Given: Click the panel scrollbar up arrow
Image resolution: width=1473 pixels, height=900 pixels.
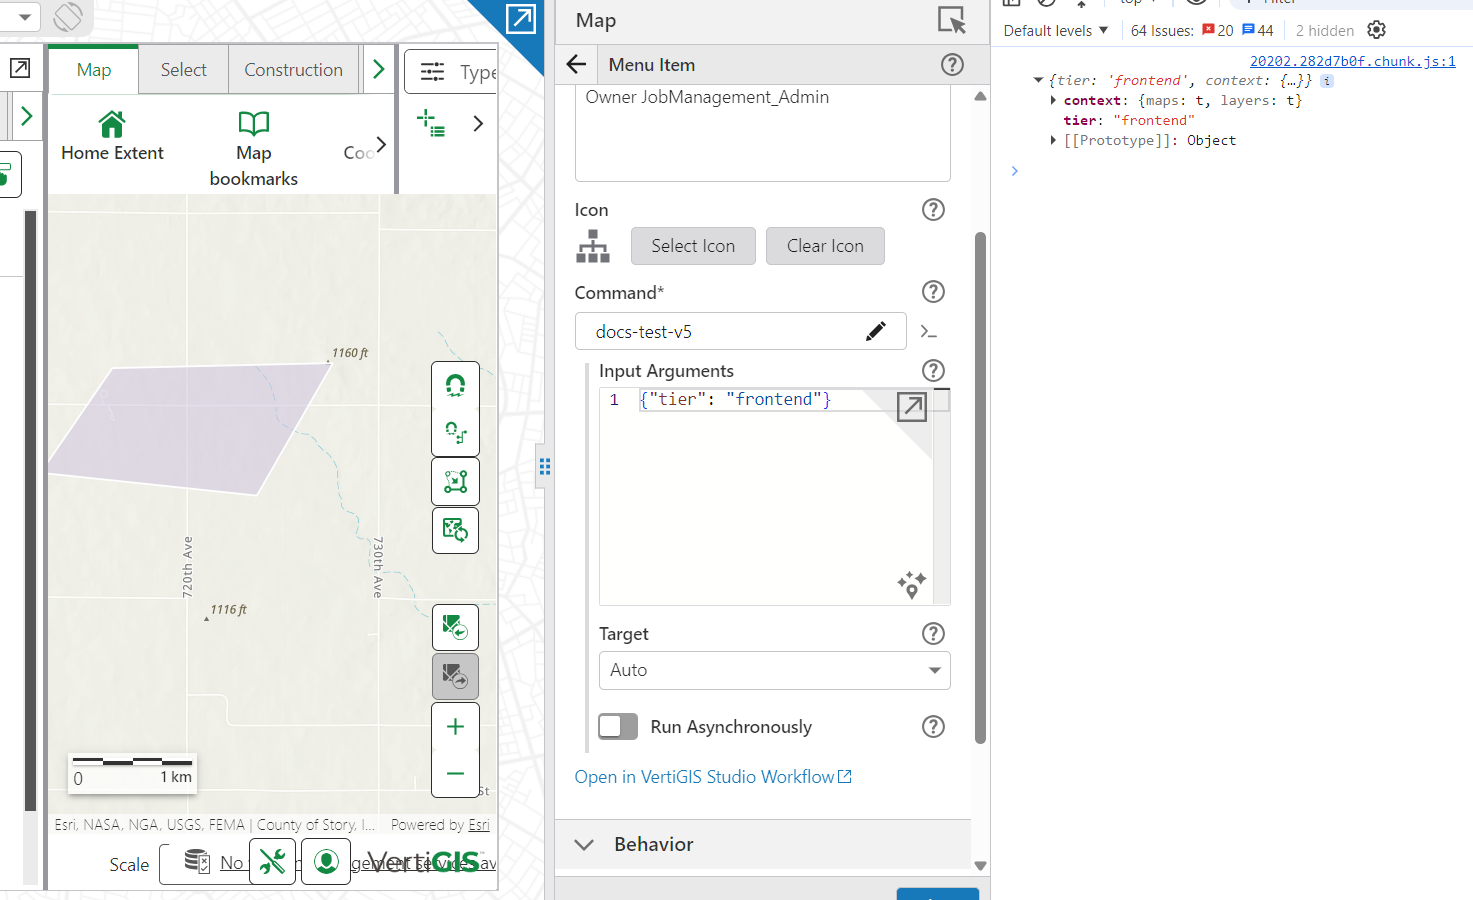Looking at the screenshot, I should click(x=980, y=96).
